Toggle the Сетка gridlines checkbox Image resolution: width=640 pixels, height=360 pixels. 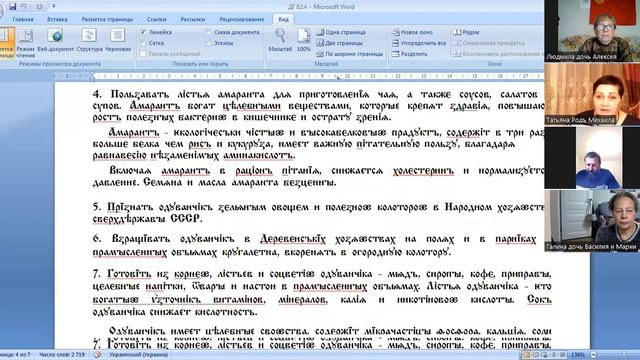(x=143, y=43)
